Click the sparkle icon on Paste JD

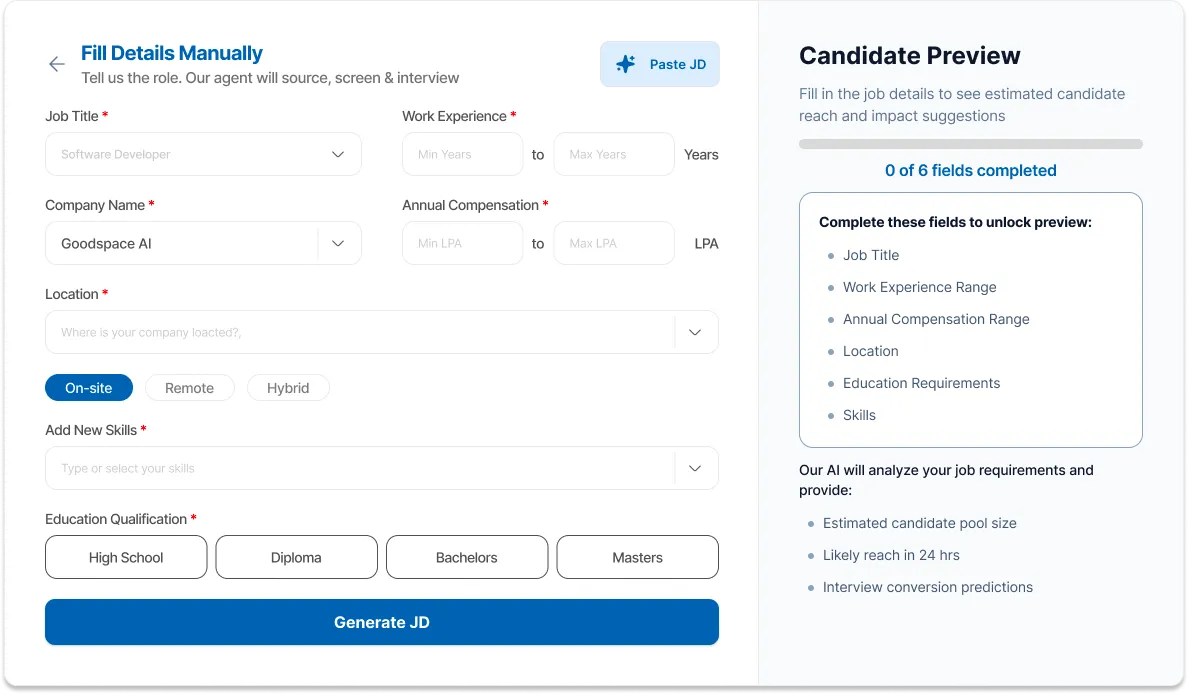coord(626,64)
